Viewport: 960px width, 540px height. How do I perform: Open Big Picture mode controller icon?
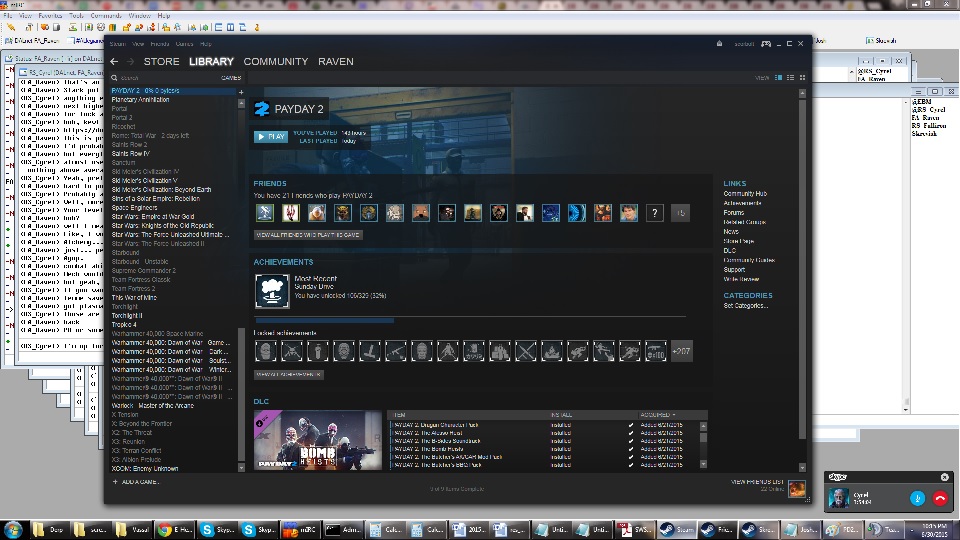765,44
